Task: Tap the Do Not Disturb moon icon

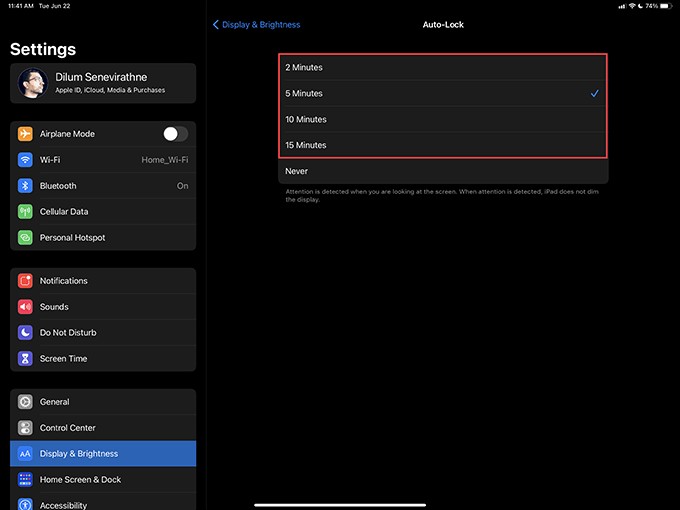Action: [25, 333]
